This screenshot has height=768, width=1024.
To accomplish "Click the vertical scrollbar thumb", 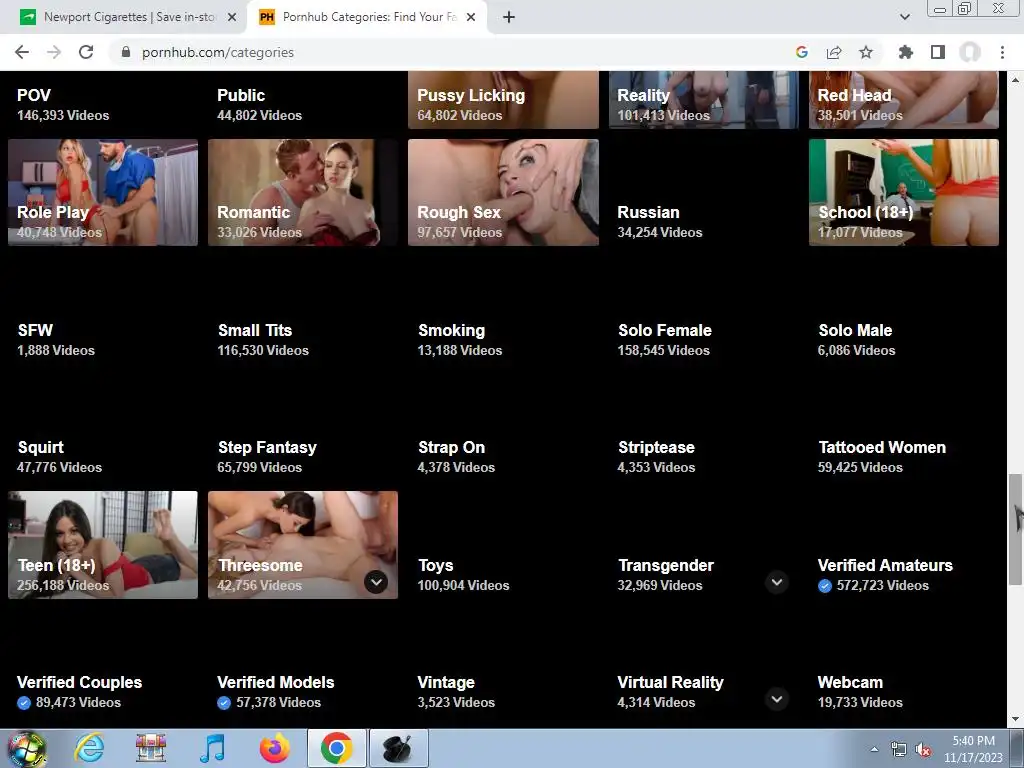I will click(1015, 530).
